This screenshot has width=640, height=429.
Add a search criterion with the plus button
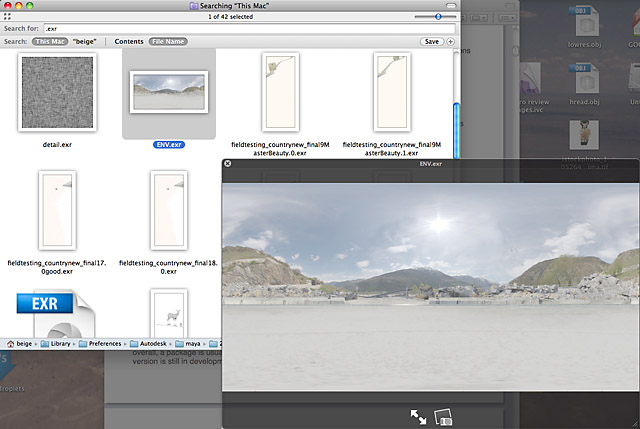(x=451, y=42)
